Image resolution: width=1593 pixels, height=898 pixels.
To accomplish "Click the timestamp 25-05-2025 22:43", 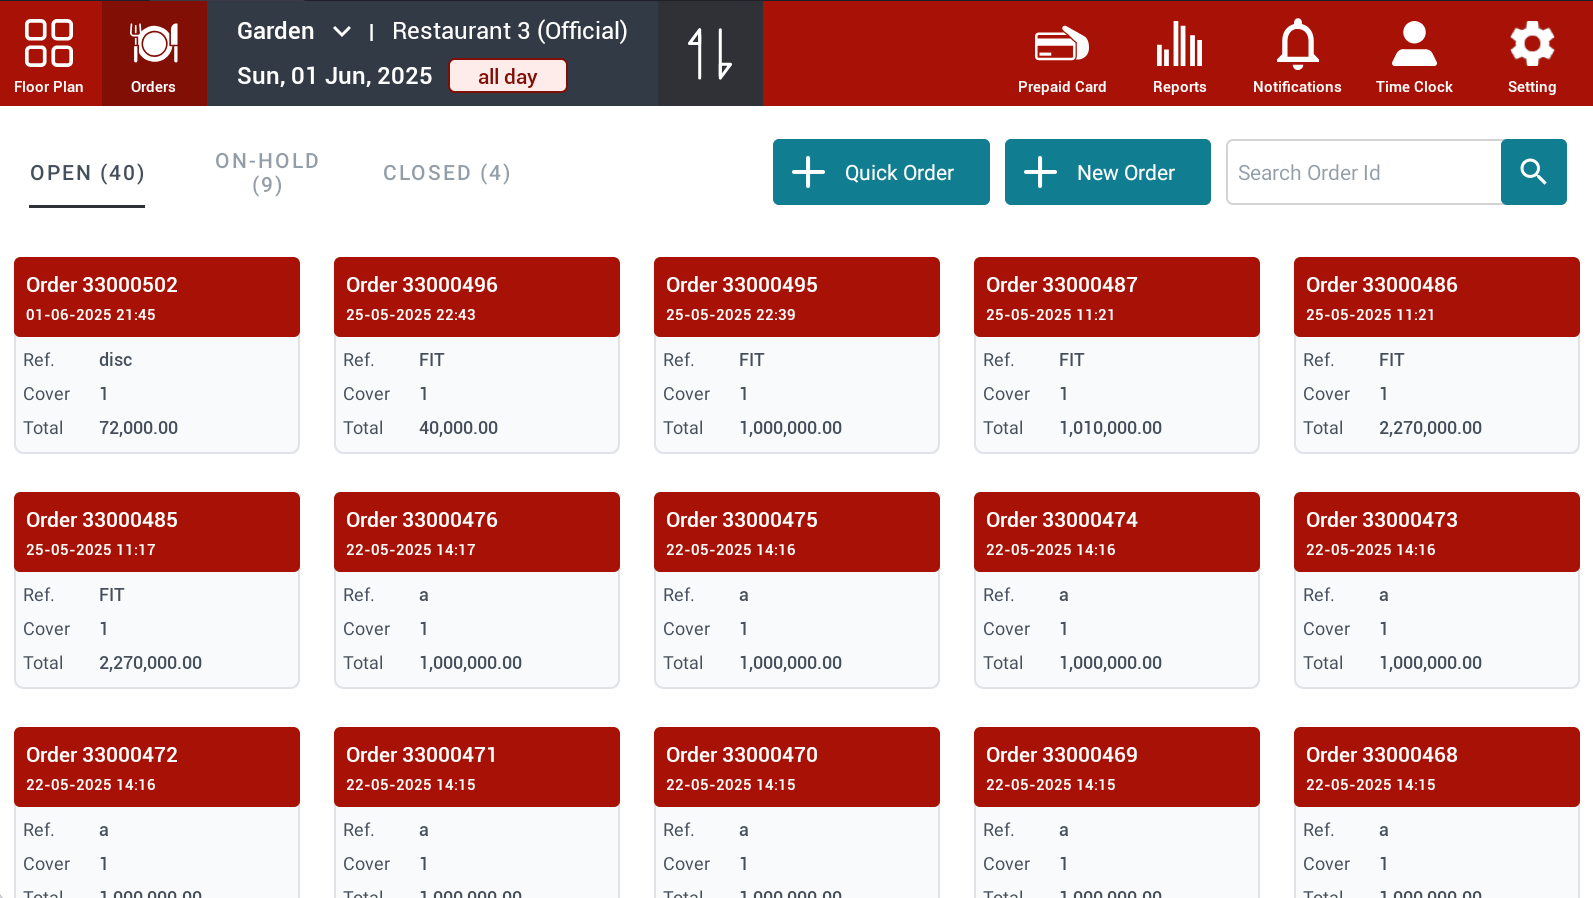I will point(411,315).
